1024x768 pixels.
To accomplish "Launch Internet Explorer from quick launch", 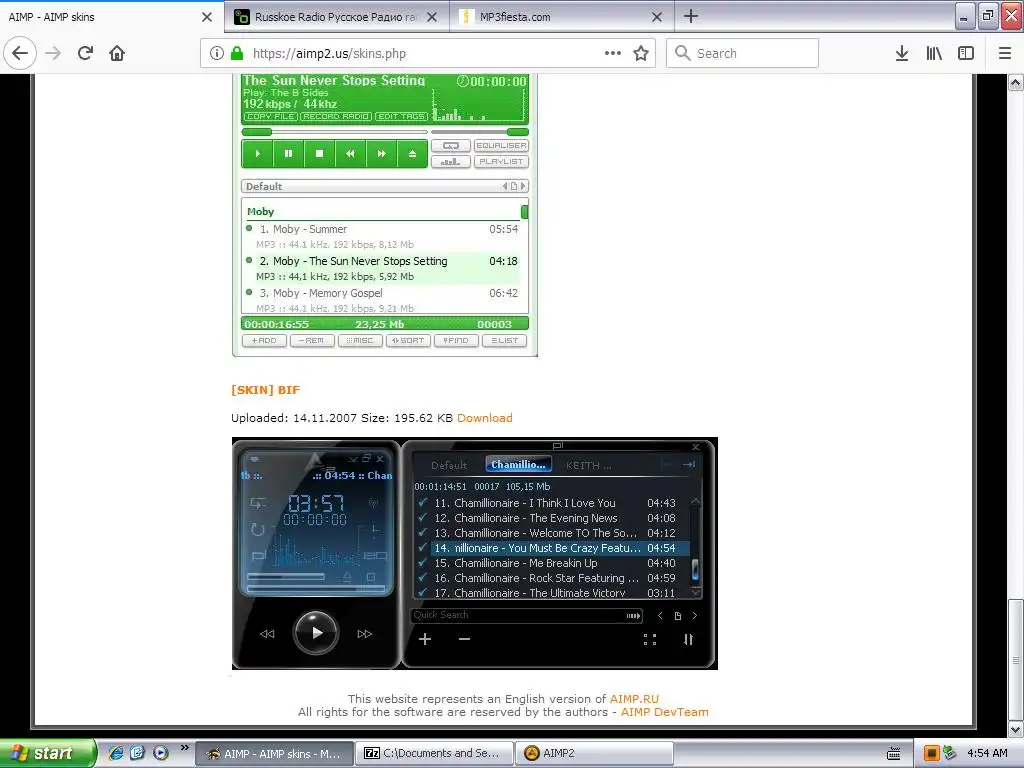I will click(x=116, y=753).
